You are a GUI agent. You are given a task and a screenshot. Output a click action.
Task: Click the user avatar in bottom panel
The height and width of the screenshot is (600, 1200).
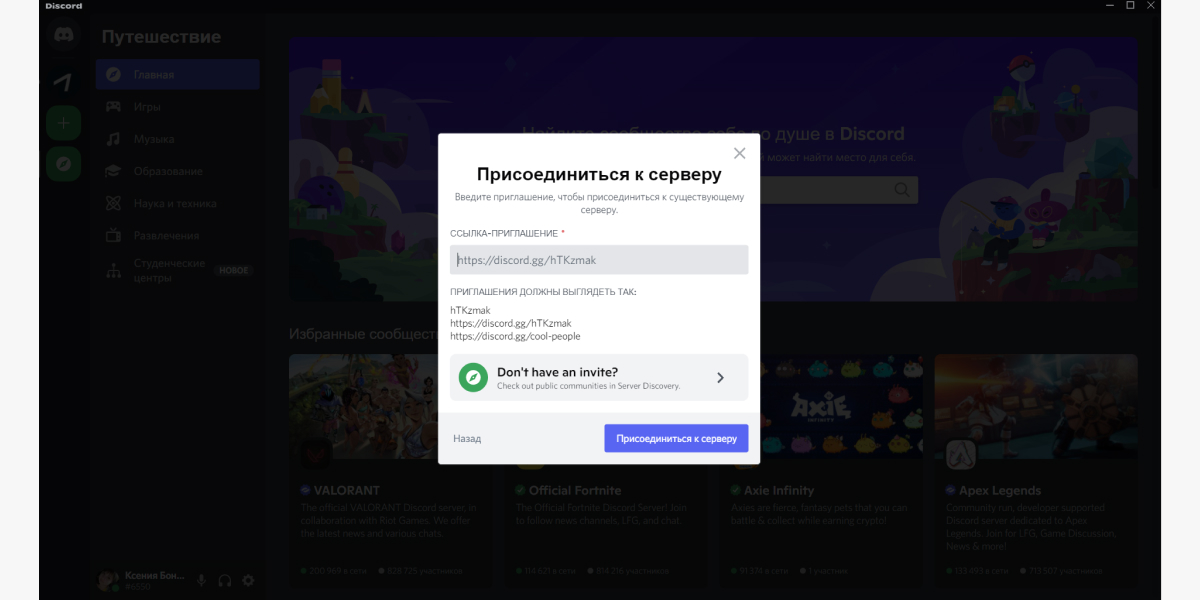point(107,580)
